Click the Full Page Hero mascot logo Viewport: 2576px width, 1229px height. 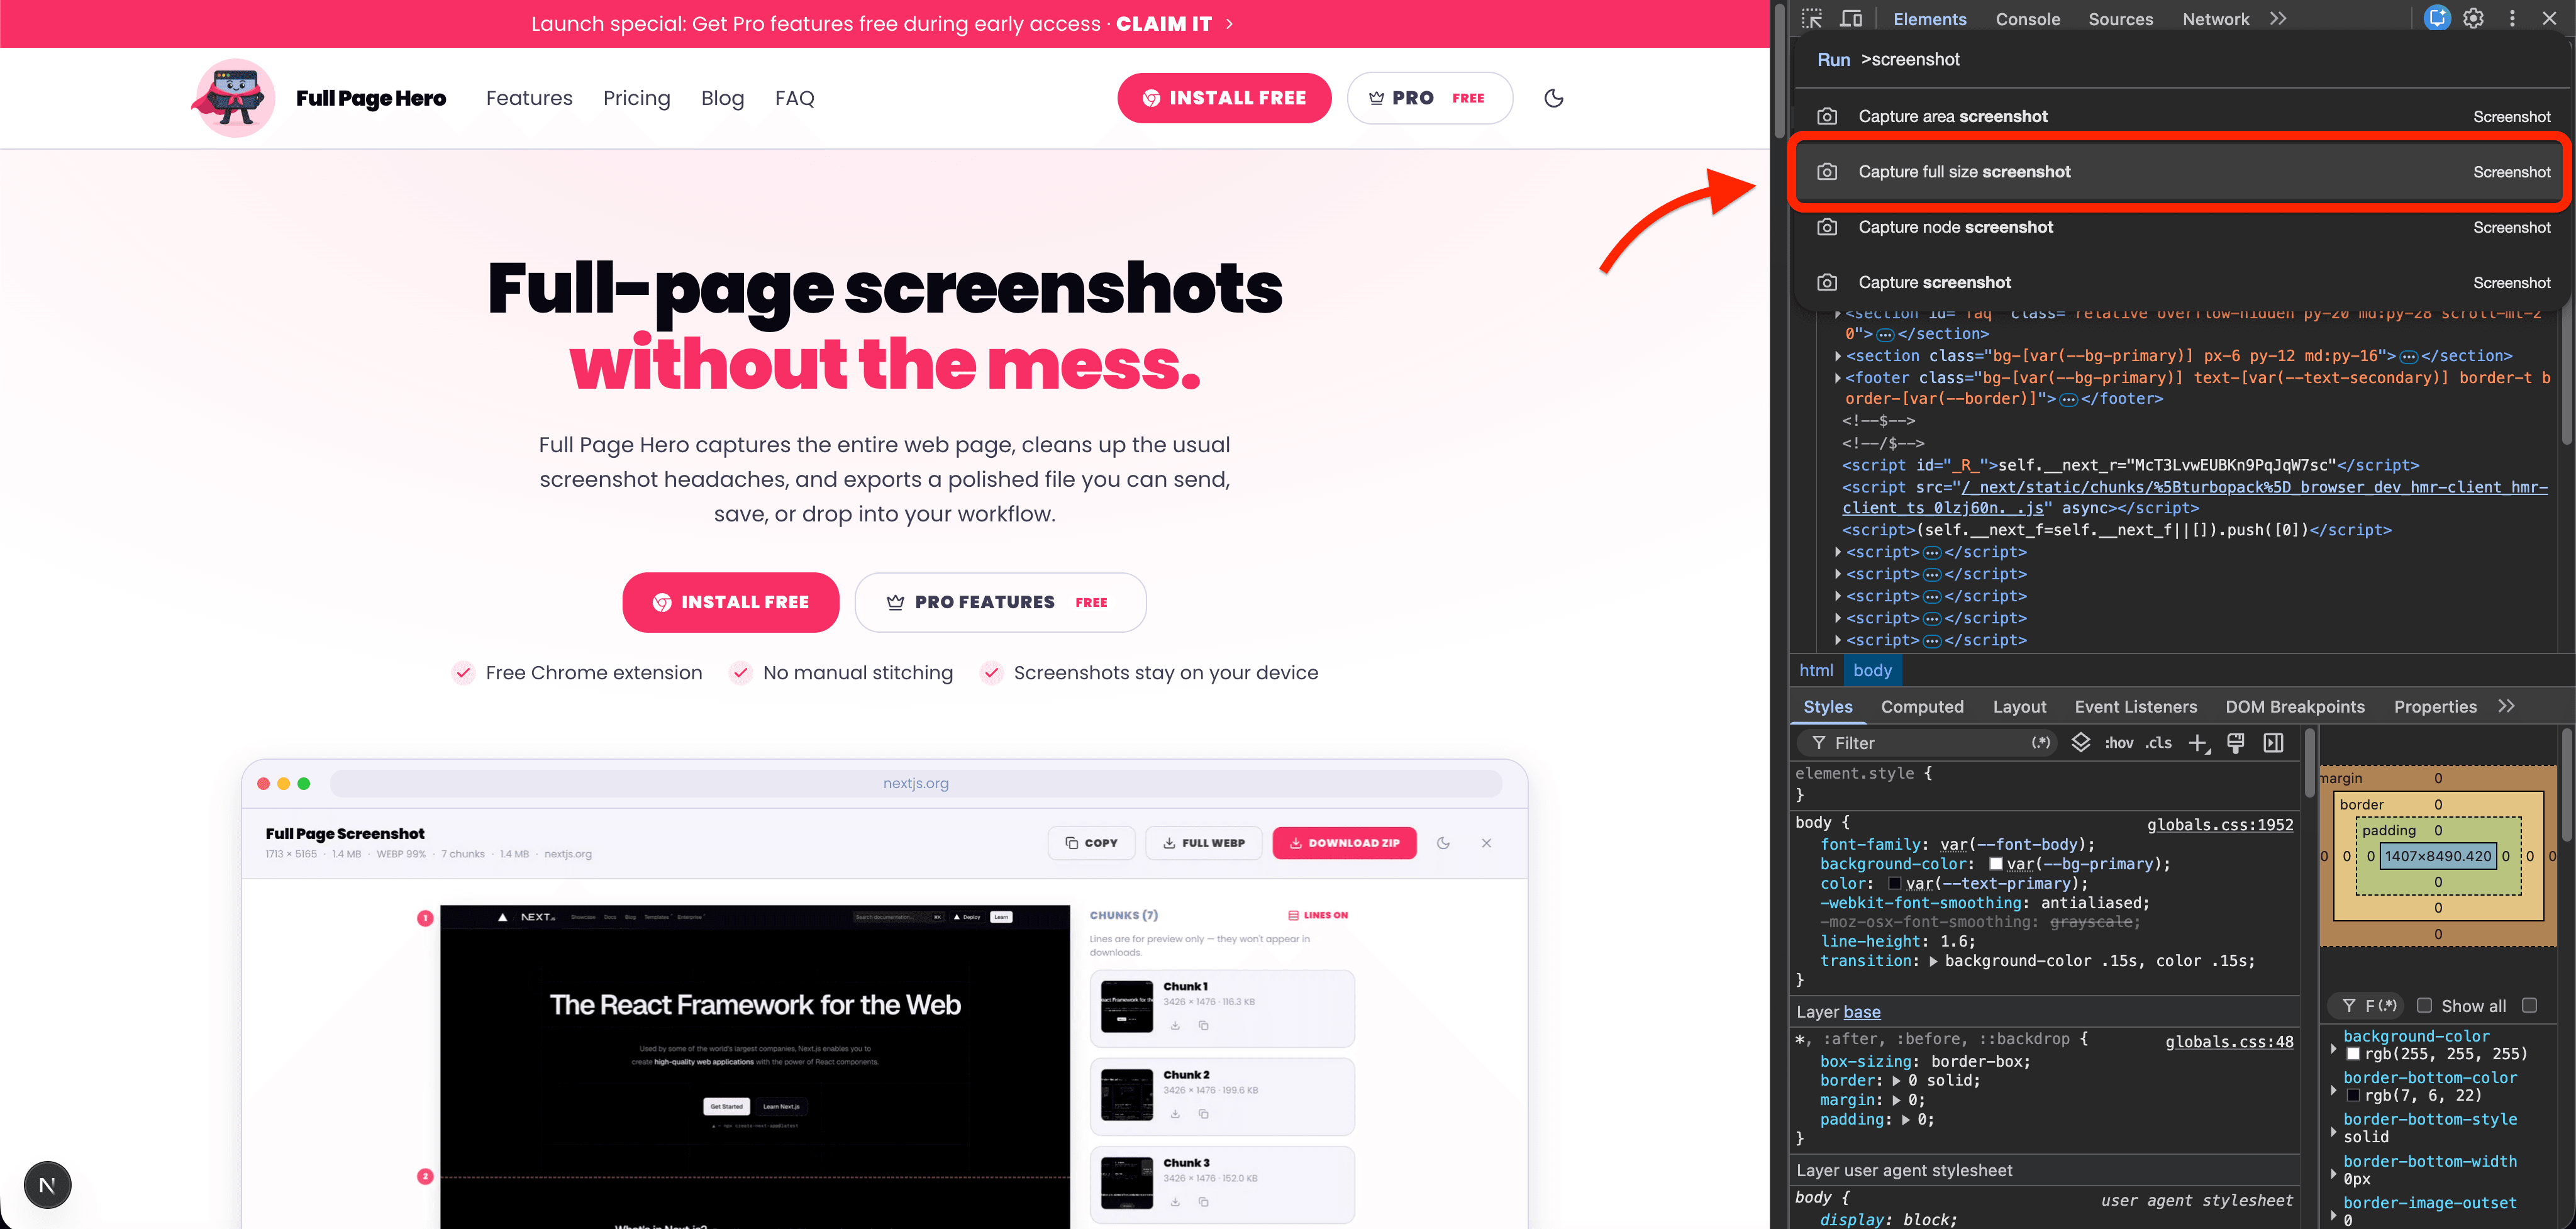pyautogui.click(x=234, y=97)
